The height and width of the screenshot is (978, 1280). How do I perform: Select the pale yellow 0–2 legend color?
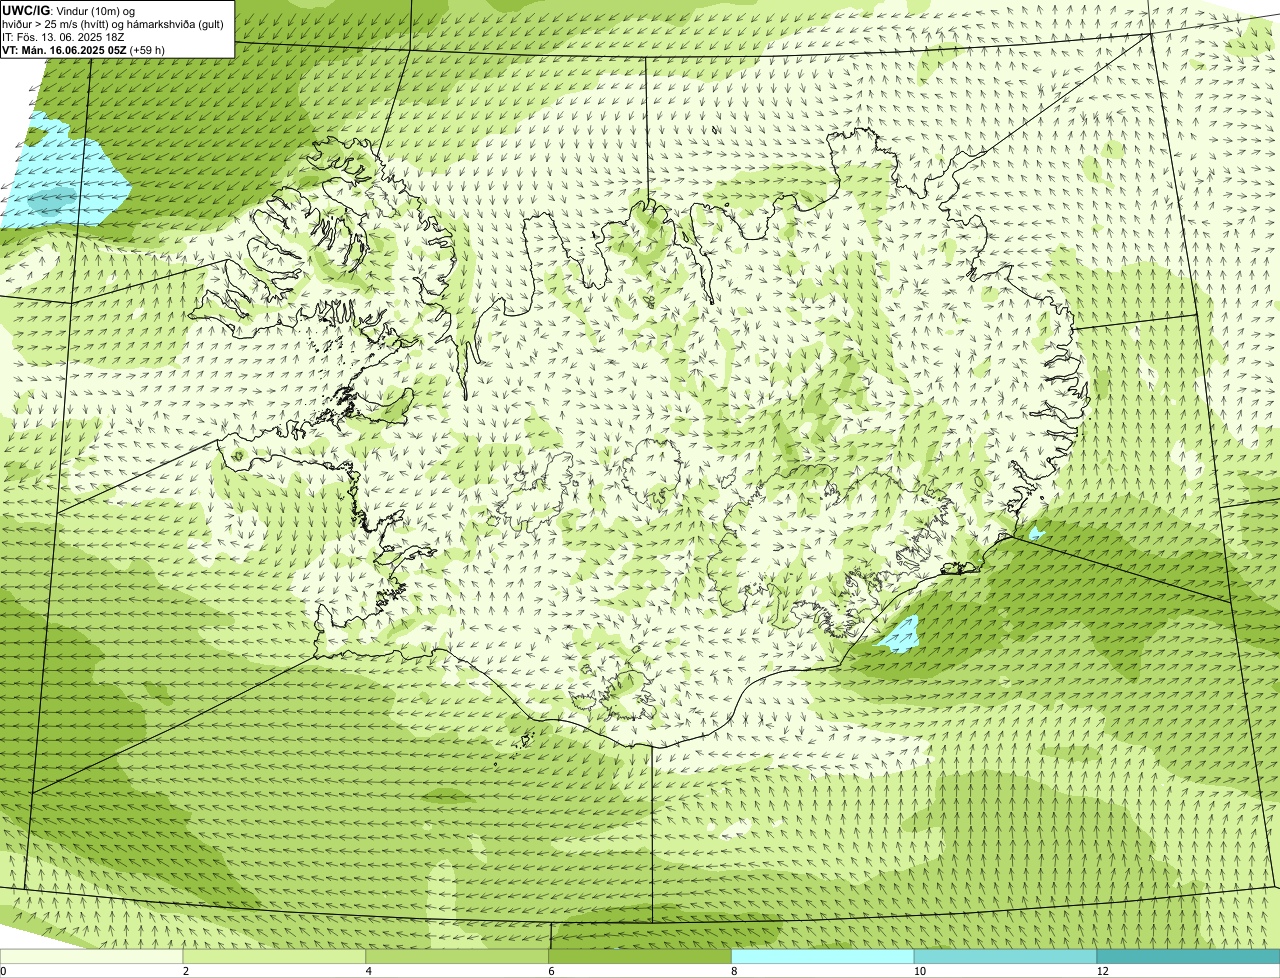click(92, 956)
